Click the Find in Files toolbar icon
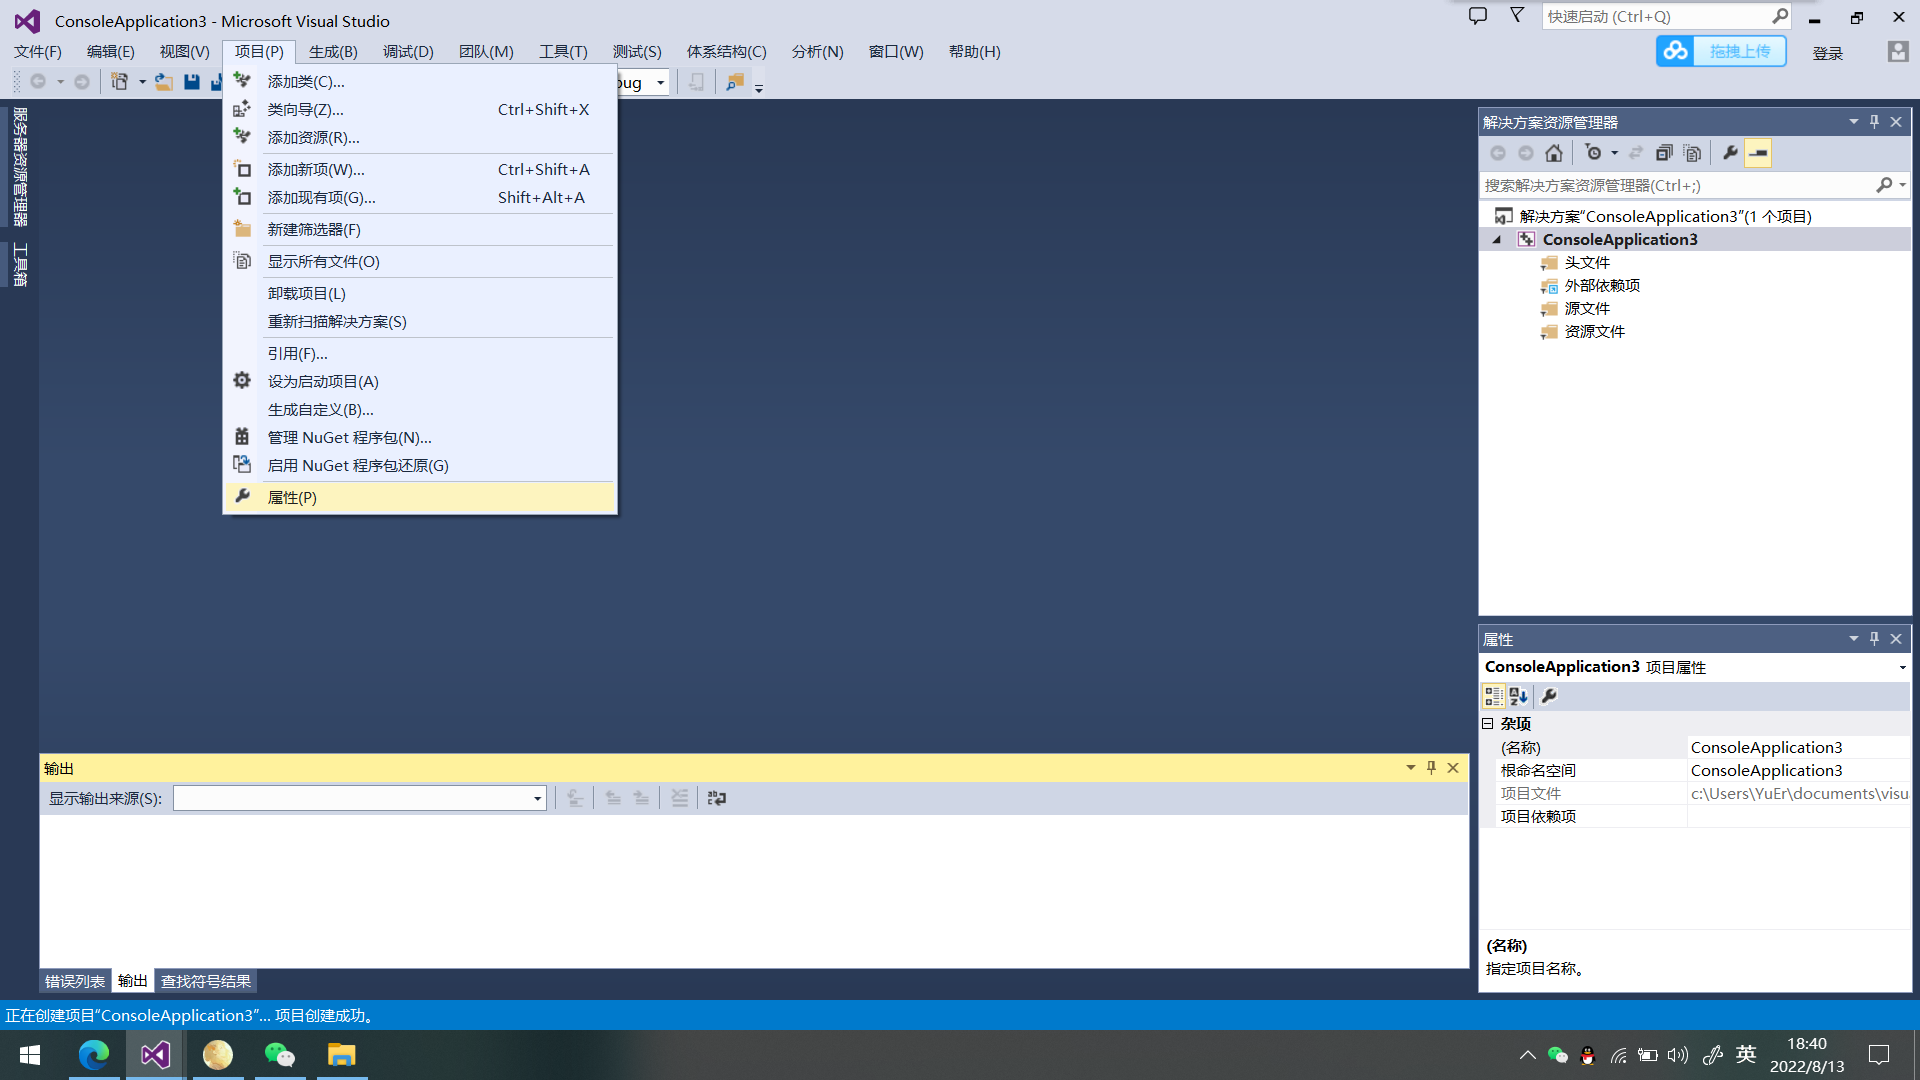Image resolution: width=1920 pixels, height=1080 pixels. click(x=735, y=82)
